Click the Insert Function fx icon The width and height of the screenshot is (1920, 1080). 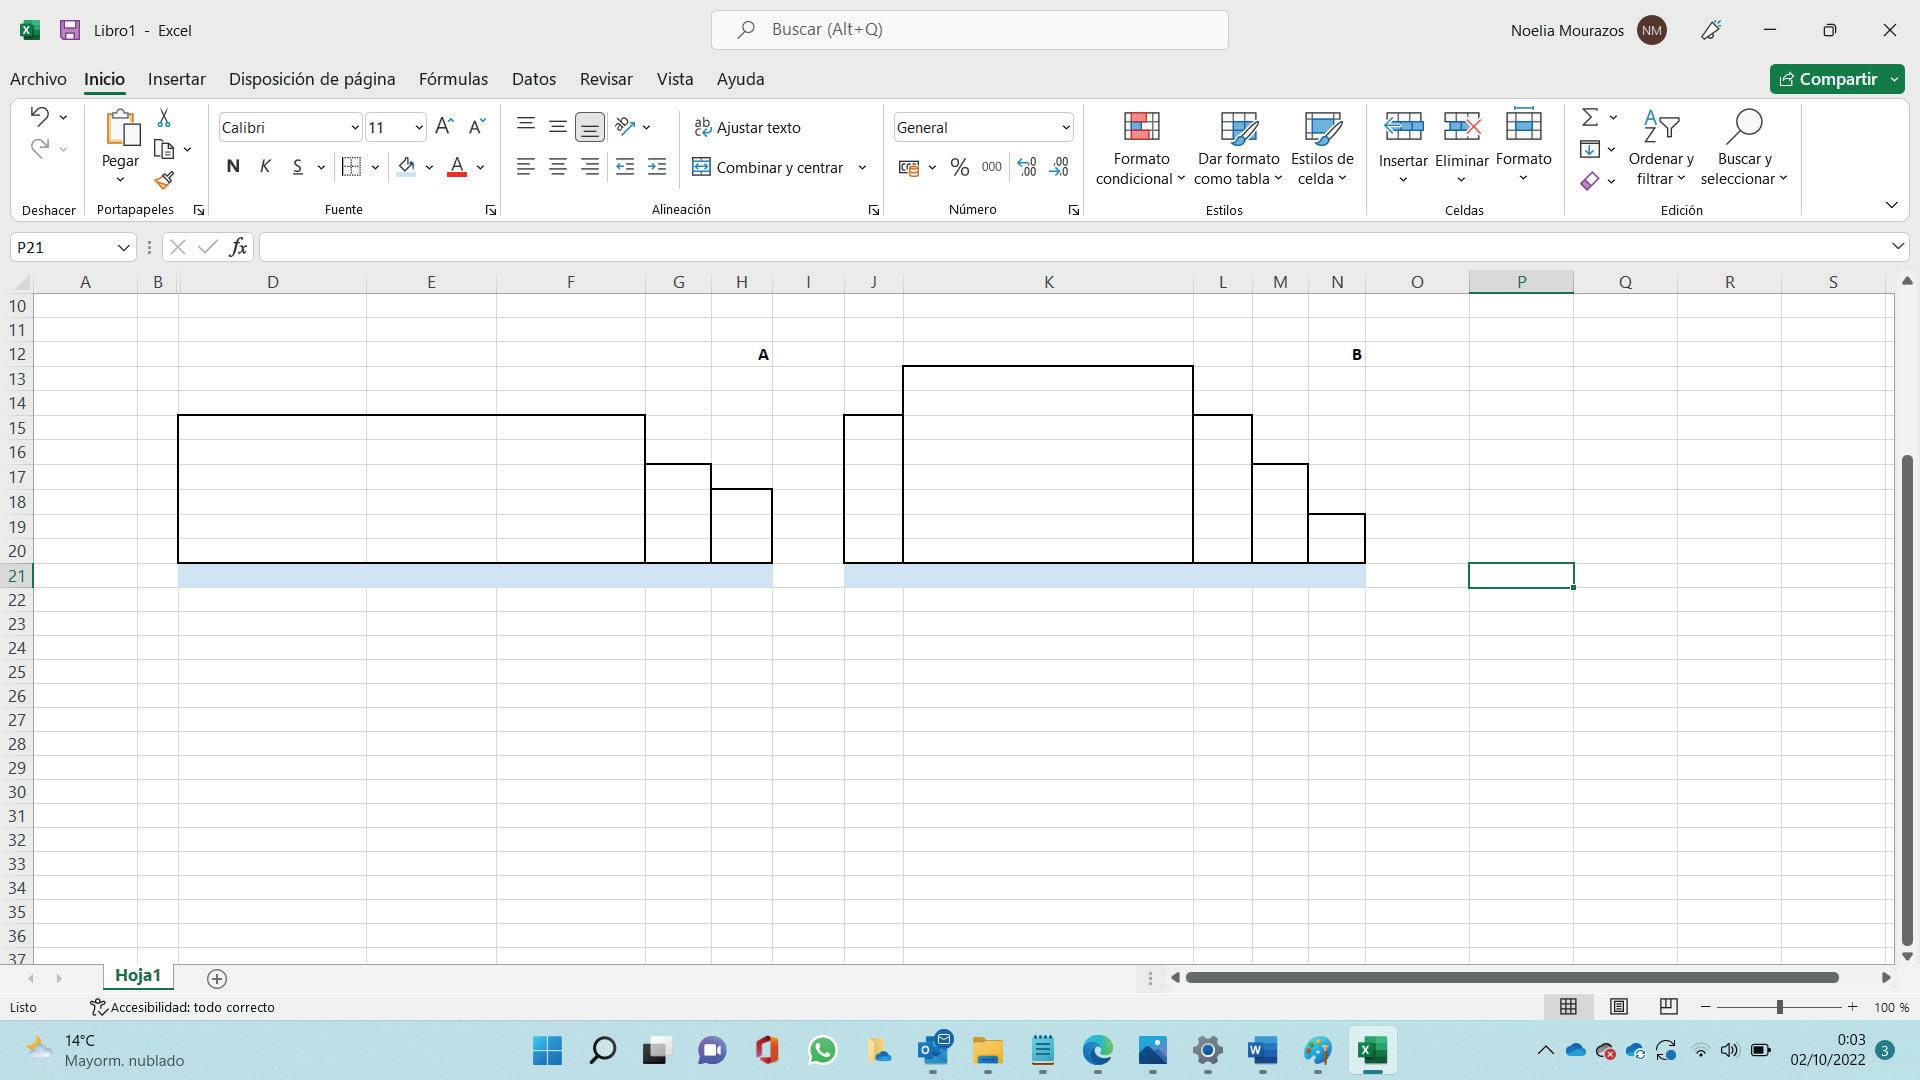(238, 247)
